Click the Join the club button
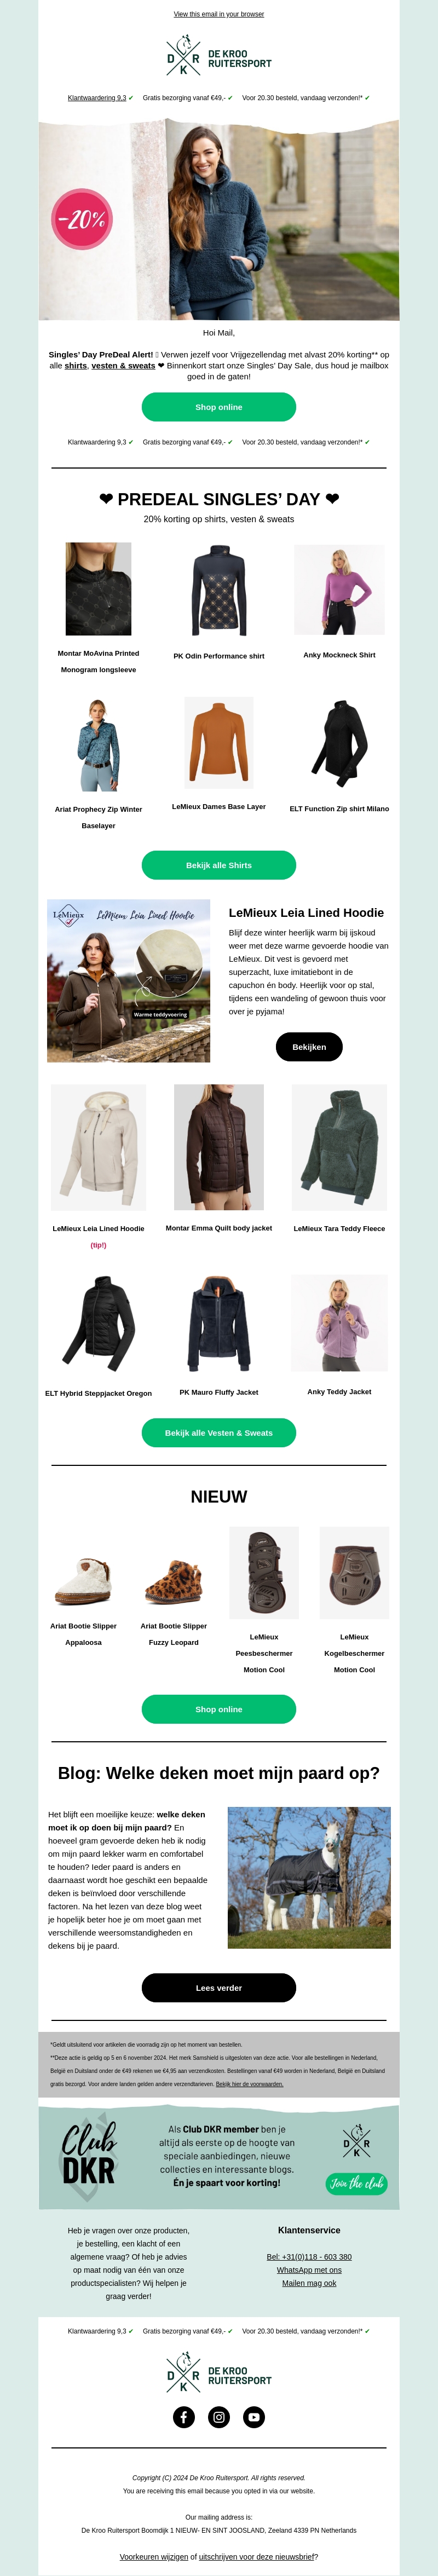 click(356, 2183)
